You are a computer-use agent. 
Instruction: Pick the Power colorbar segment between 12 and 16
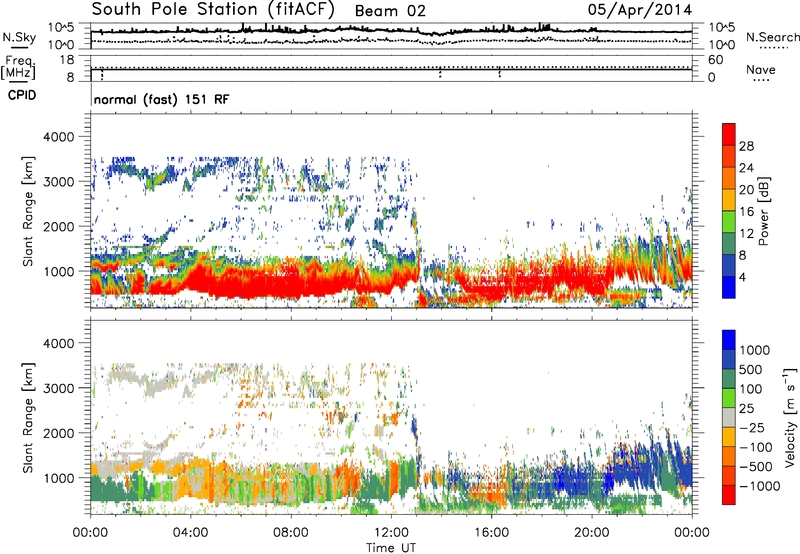click(x=729, y=221)
